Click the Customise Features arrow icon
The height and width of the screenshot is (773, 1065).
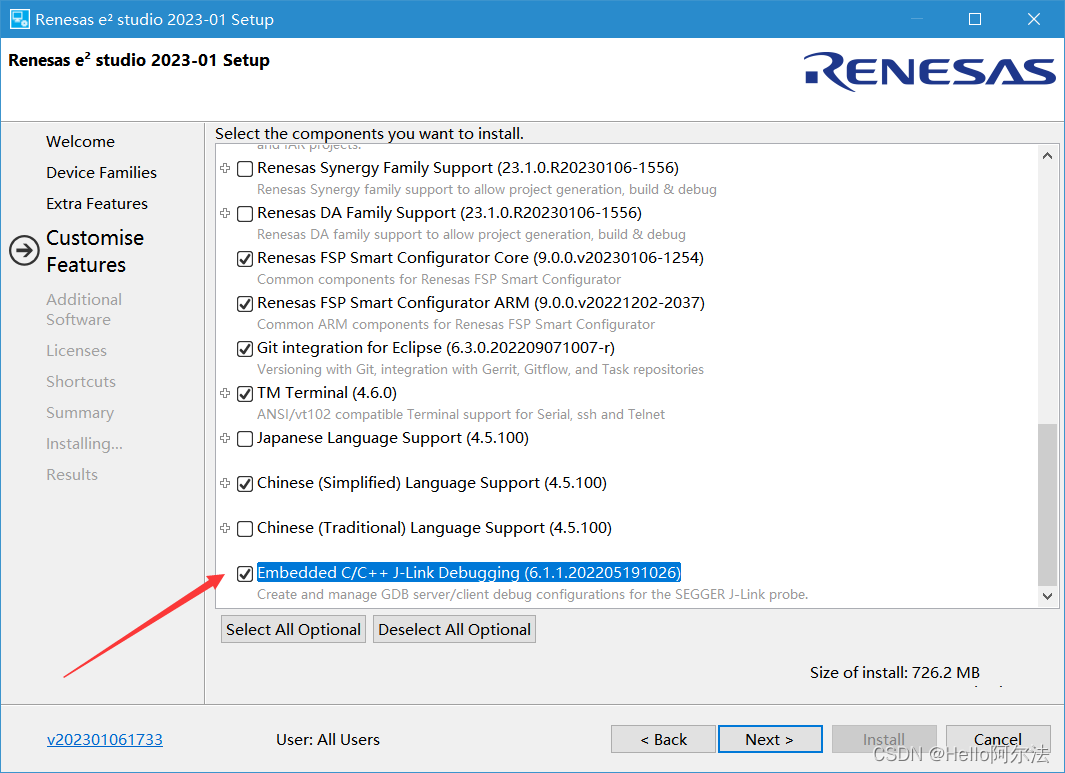[x=24, y=251]
